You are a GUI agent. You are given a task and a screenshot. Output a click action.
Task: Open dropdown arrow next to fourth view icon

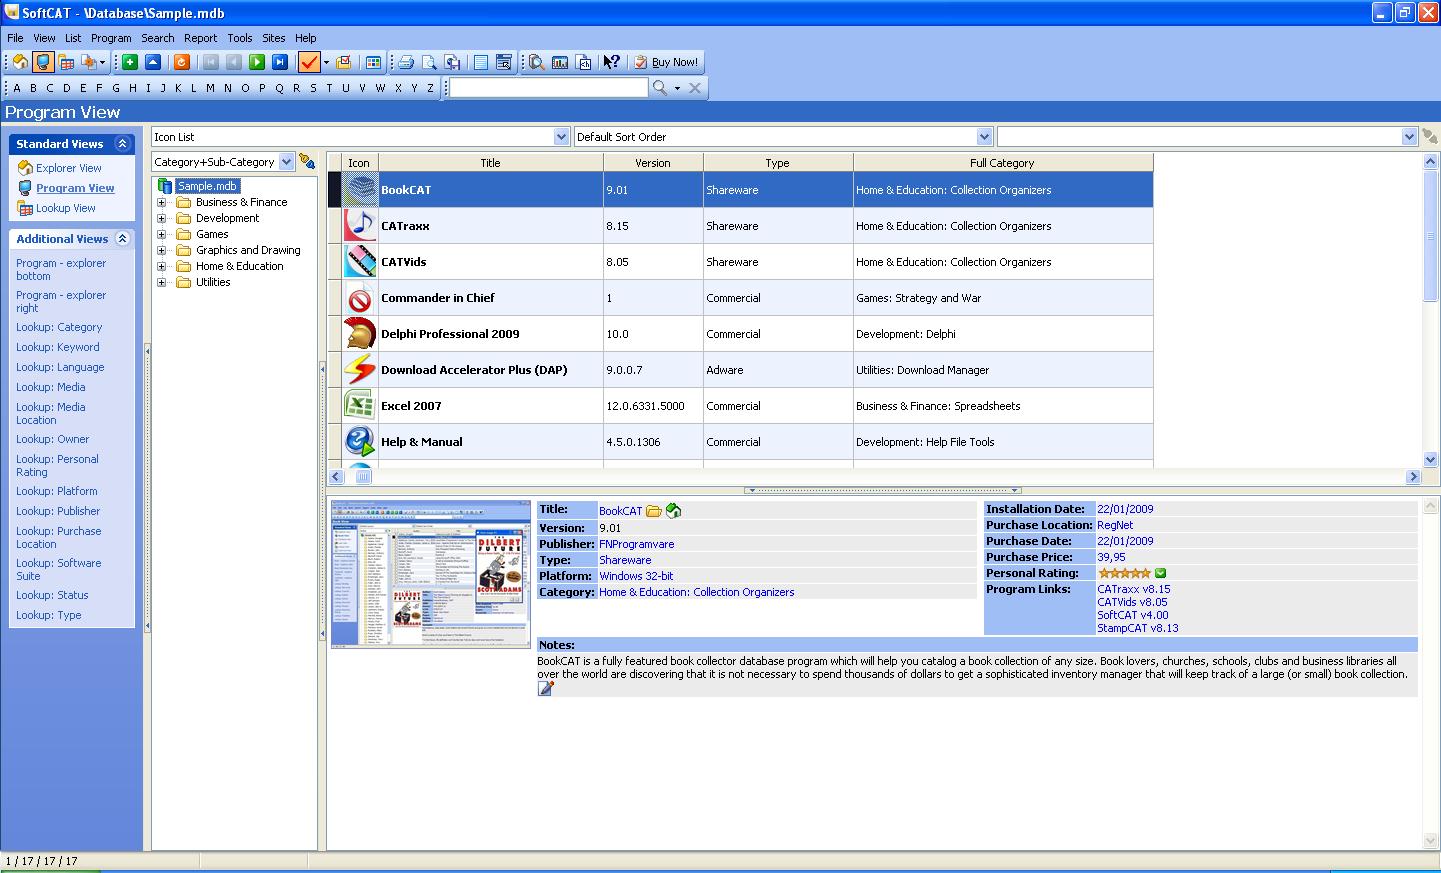(102, 62)
